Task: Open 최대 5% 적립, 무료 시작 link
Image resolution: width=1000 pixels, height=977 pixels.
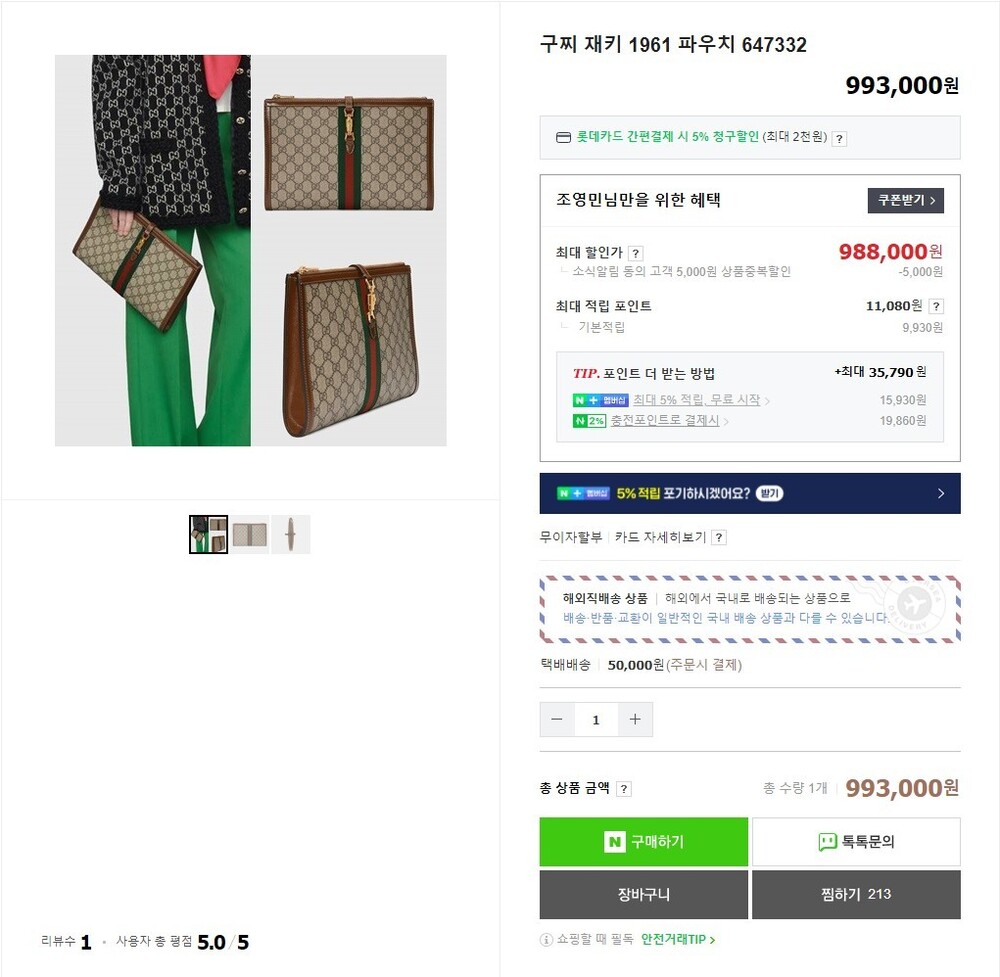Action: (x=696, y=400)
